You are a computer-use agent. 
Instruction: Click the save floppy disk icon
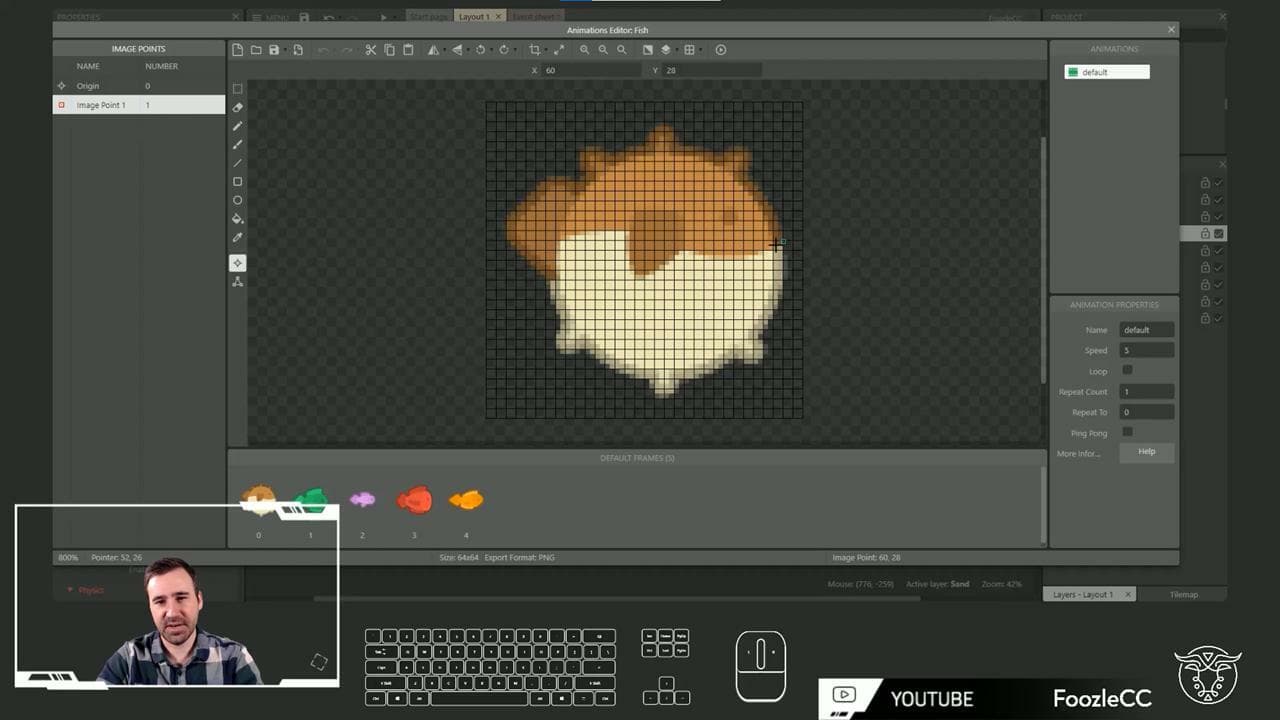click(274, 50)
